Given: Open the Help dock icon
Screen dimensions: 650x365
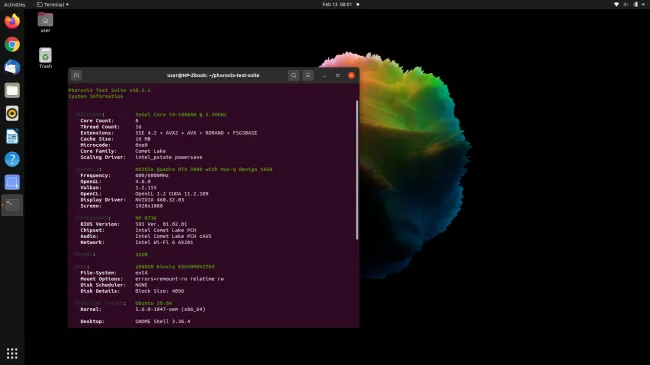Looking at the screenshot, I should 12,159.
